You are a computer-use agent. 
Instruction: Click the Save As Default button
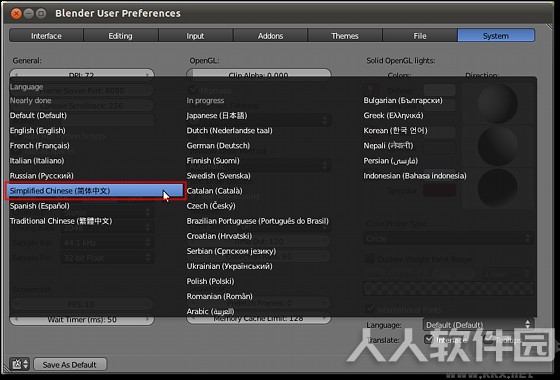click(x=70, y=364)
